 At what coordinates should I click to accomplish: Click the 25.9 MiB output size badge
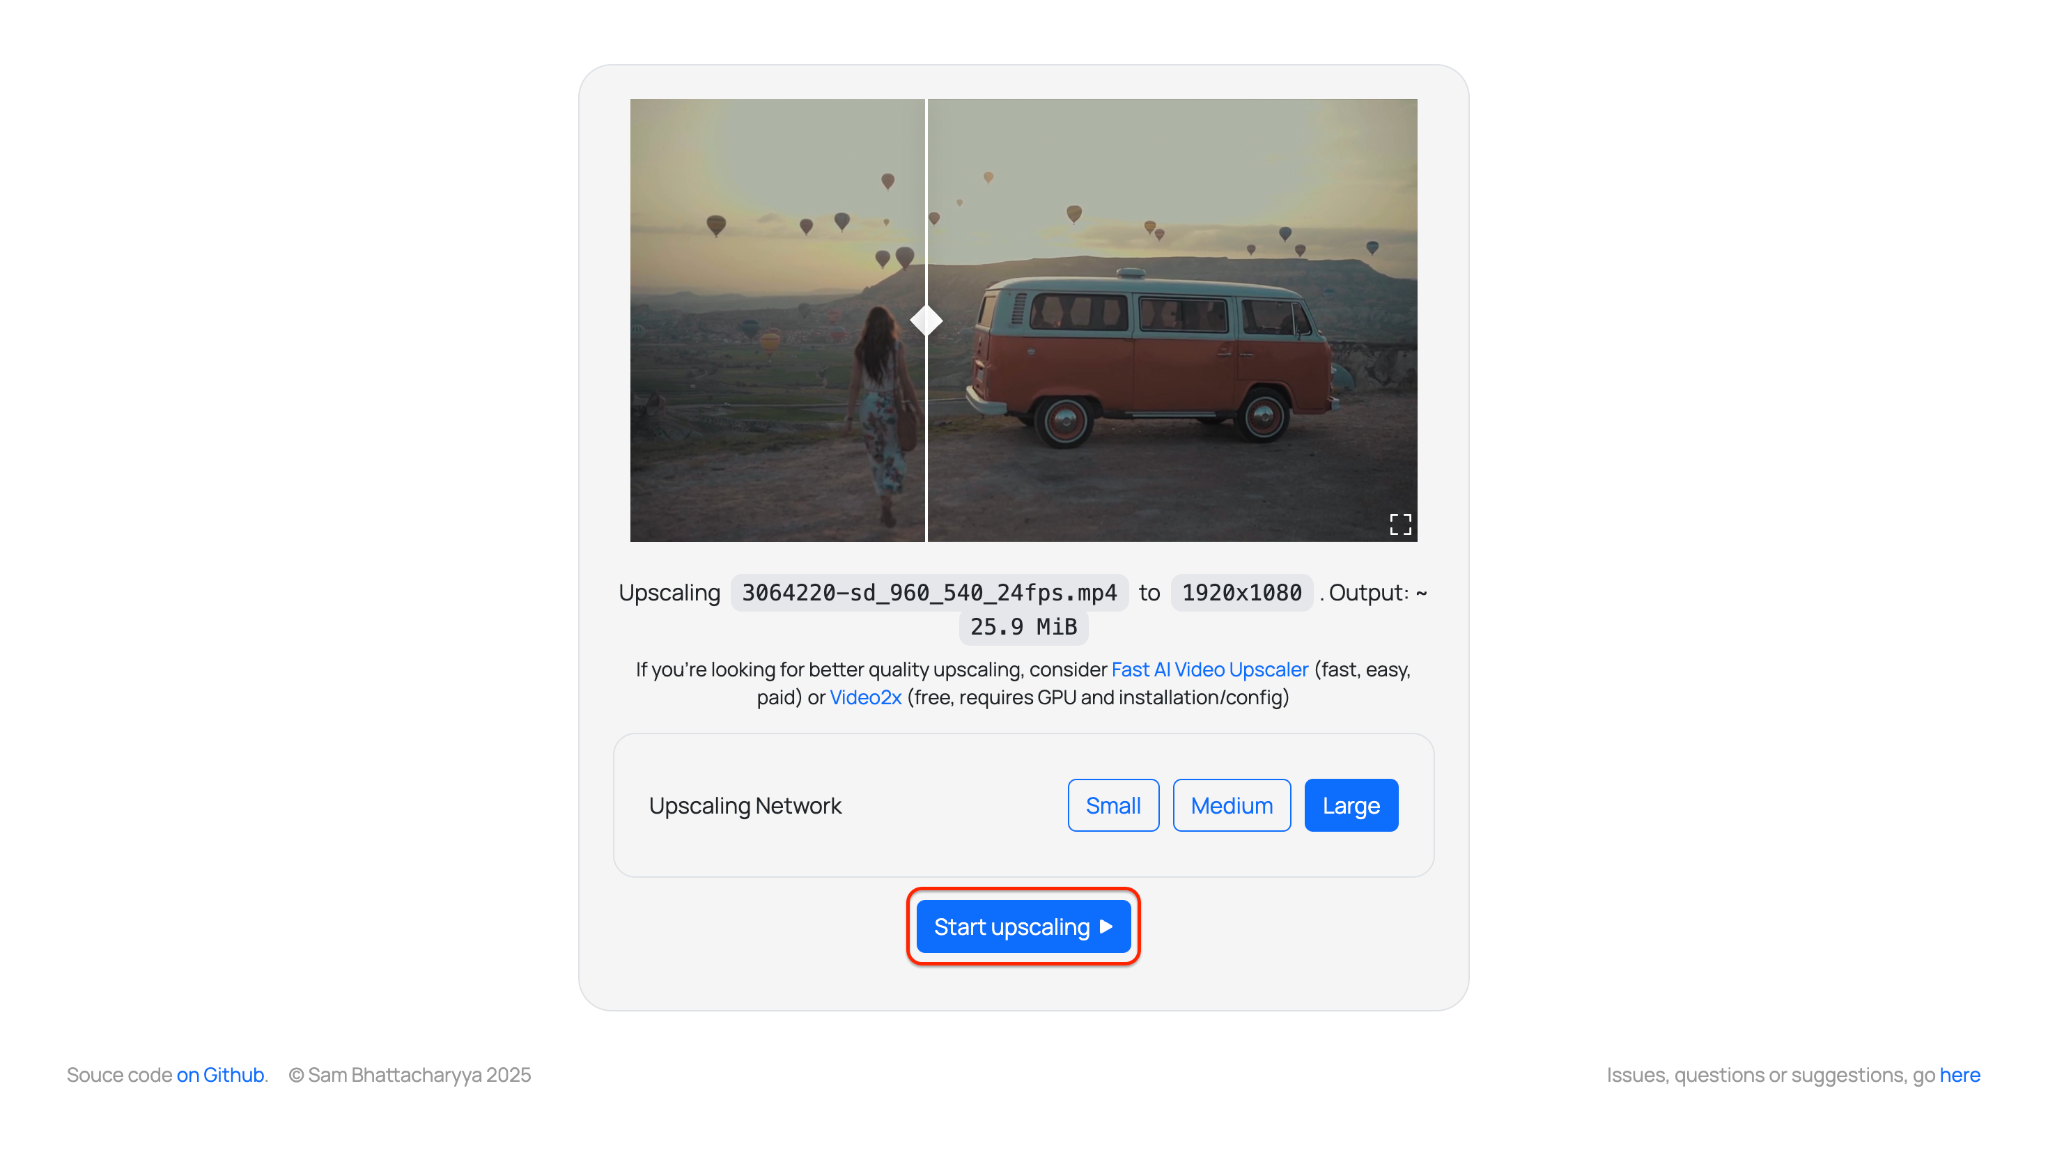pos(1023,626)
